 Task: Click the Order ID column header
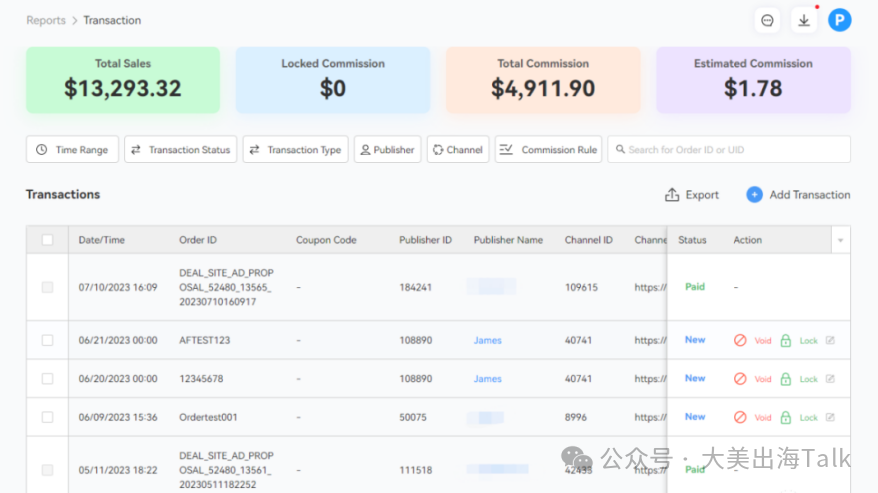(x=198, y=240)
